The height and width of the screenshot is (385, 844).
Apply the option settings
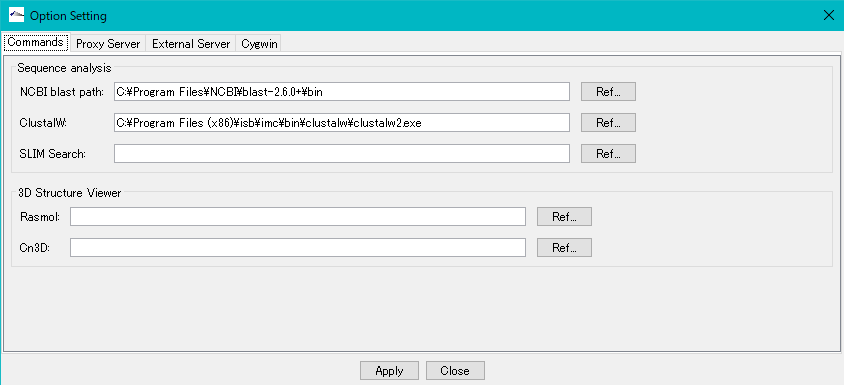tap(389, 370)
